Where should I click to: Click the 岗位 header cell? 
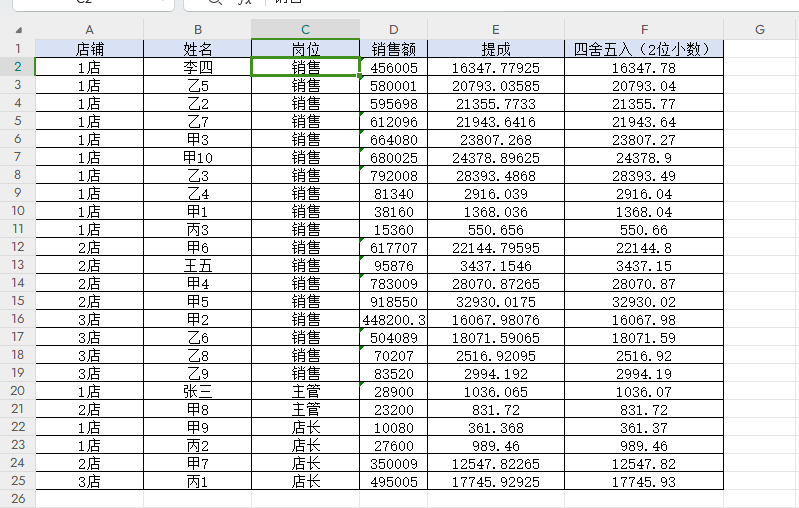pos(306,49)
